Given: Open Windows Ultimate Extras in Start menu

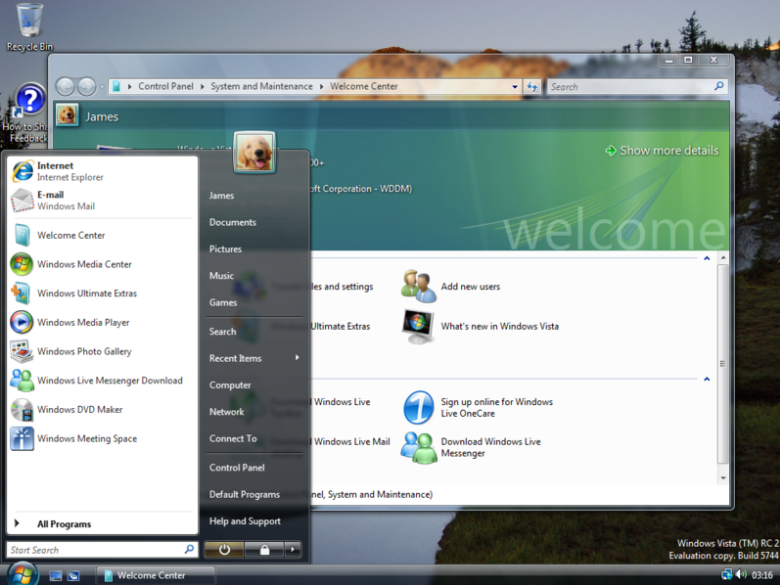Looking at the screenshot, I should [102, 293].
